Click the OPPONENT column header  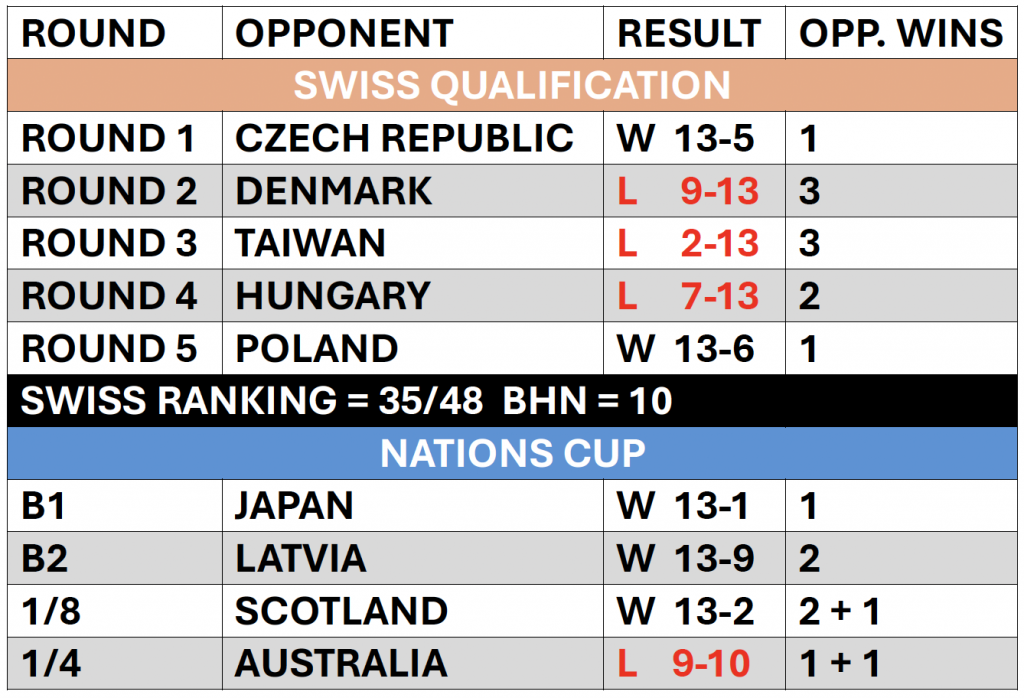(x=343, y=34)
